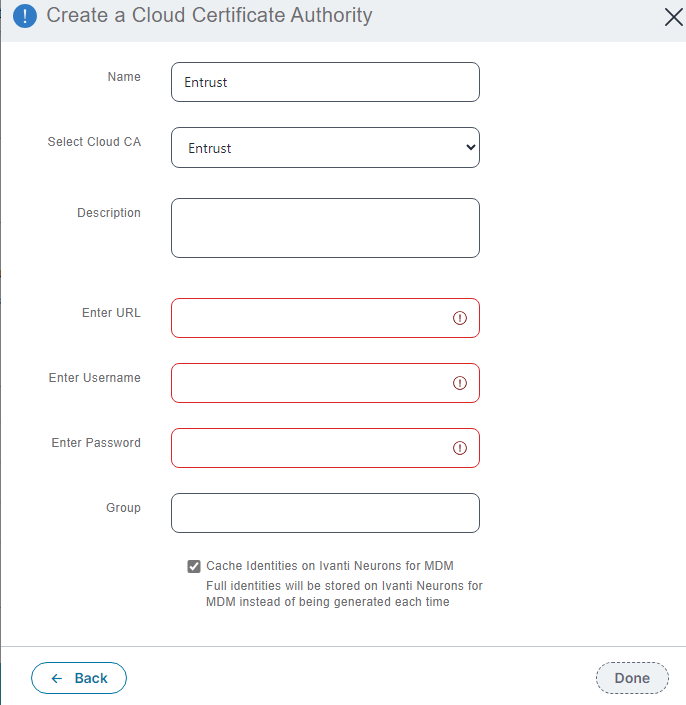Click the Description text area

tap(325, 228)
